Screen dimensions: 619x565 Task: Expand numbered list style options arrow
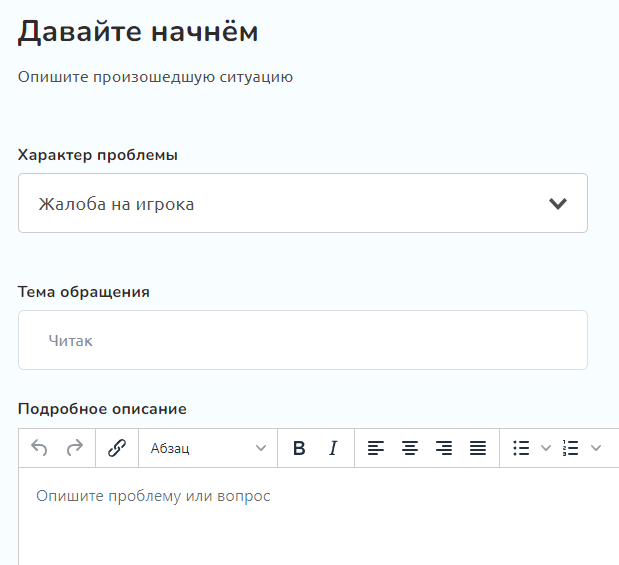(596, 448)
